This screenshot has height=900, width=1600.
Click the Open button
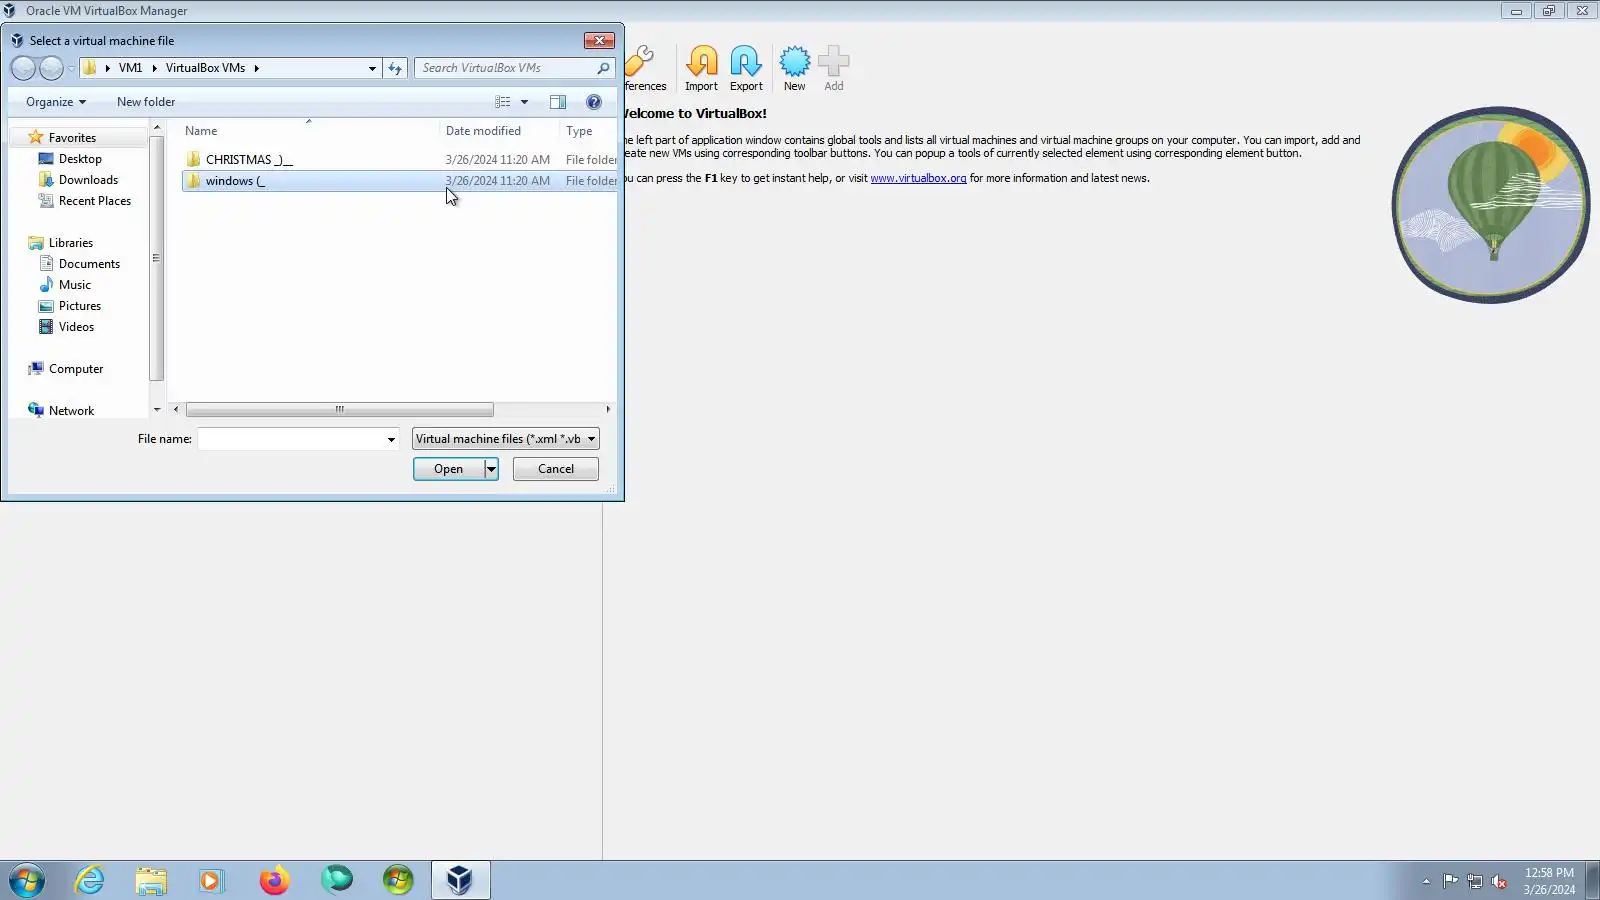[449, 469]
